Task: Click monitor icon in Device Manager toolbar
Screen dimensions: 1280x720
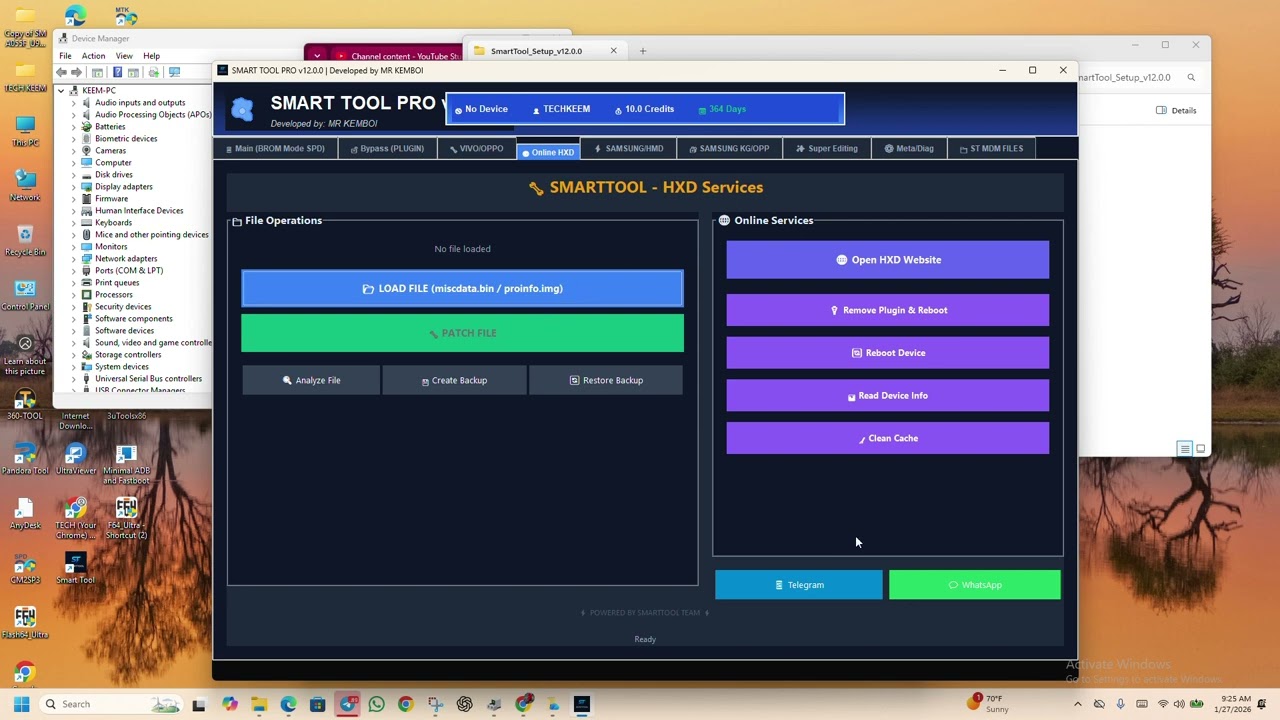Action: click(174, 72)
